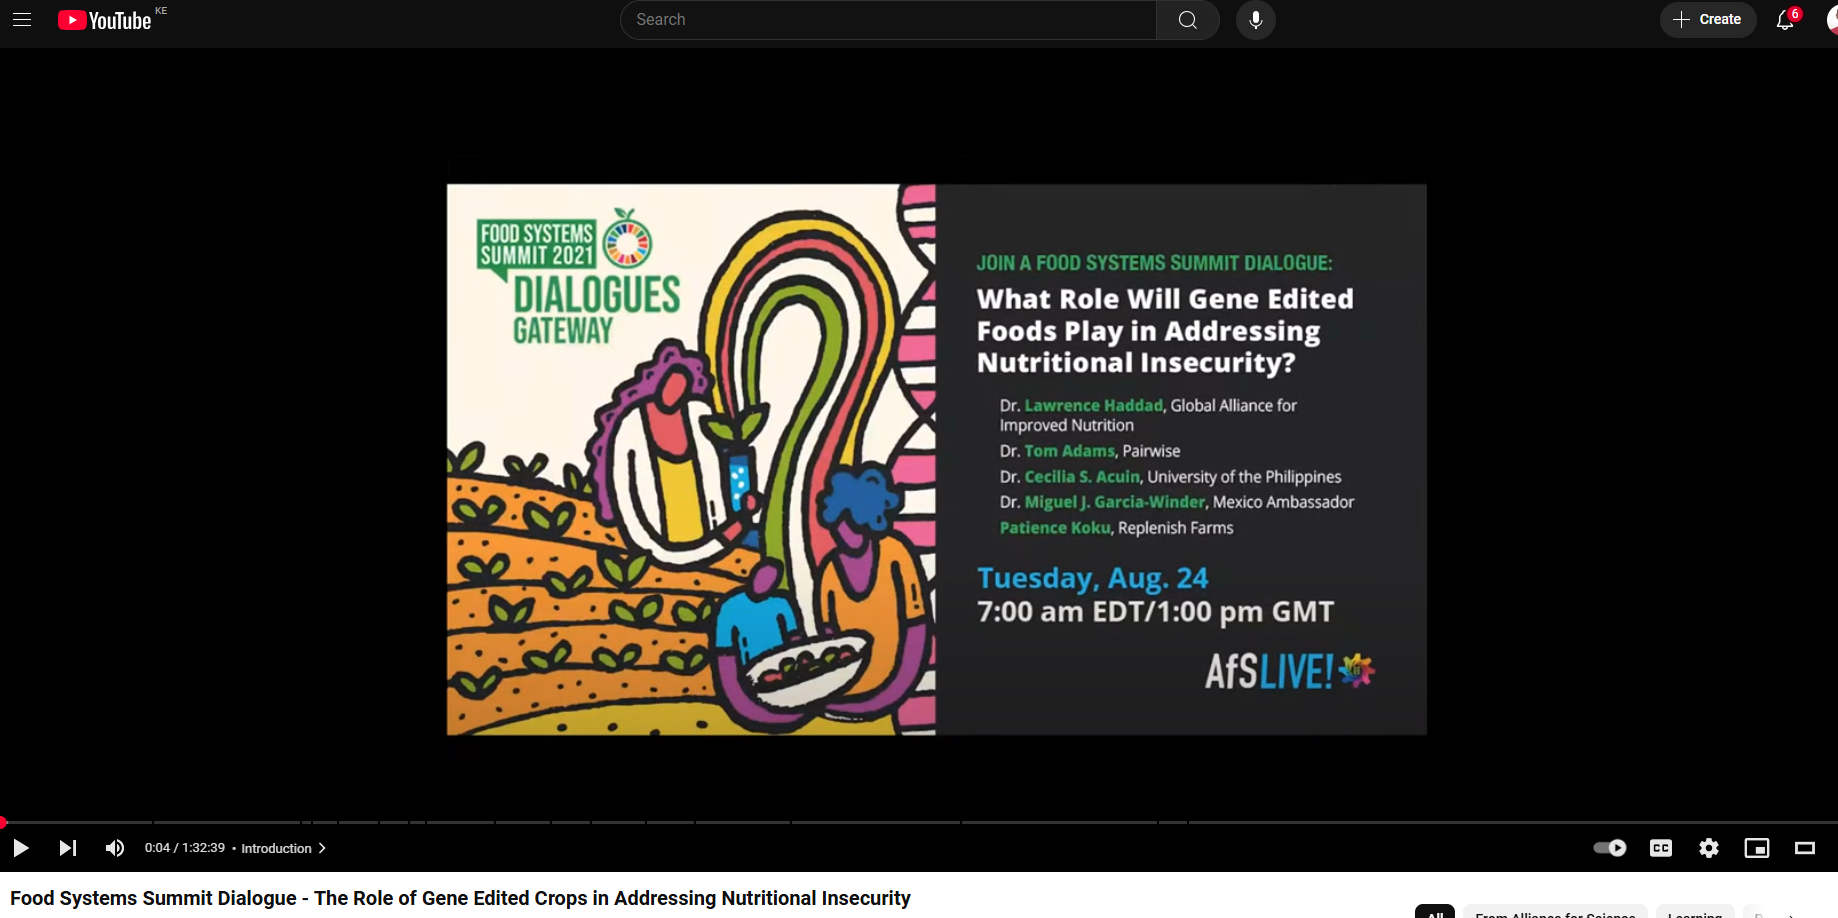Open the YouTube guide hamburger menu
The image size is (1838, 918).
tap(22, 20)
